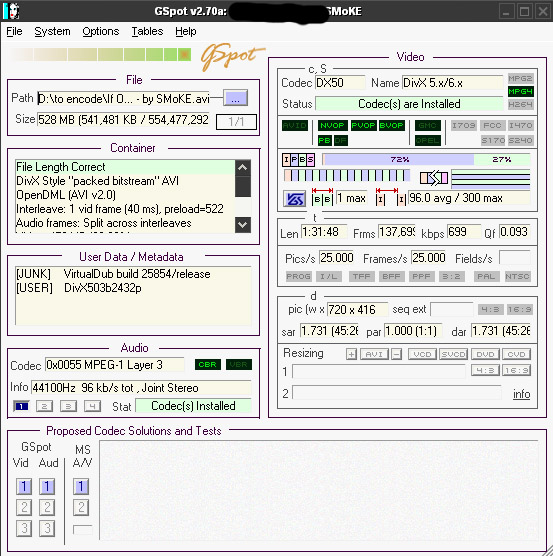Click the QPEL indicator
The width and height of the screenshot is (553, 556).
click(428, 140)
